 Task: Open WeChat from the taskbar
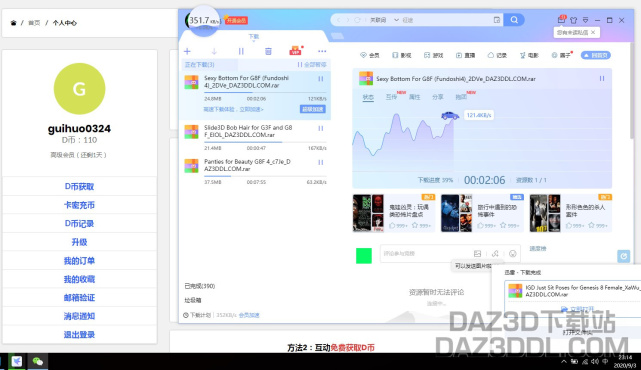[x=38, y=361]
